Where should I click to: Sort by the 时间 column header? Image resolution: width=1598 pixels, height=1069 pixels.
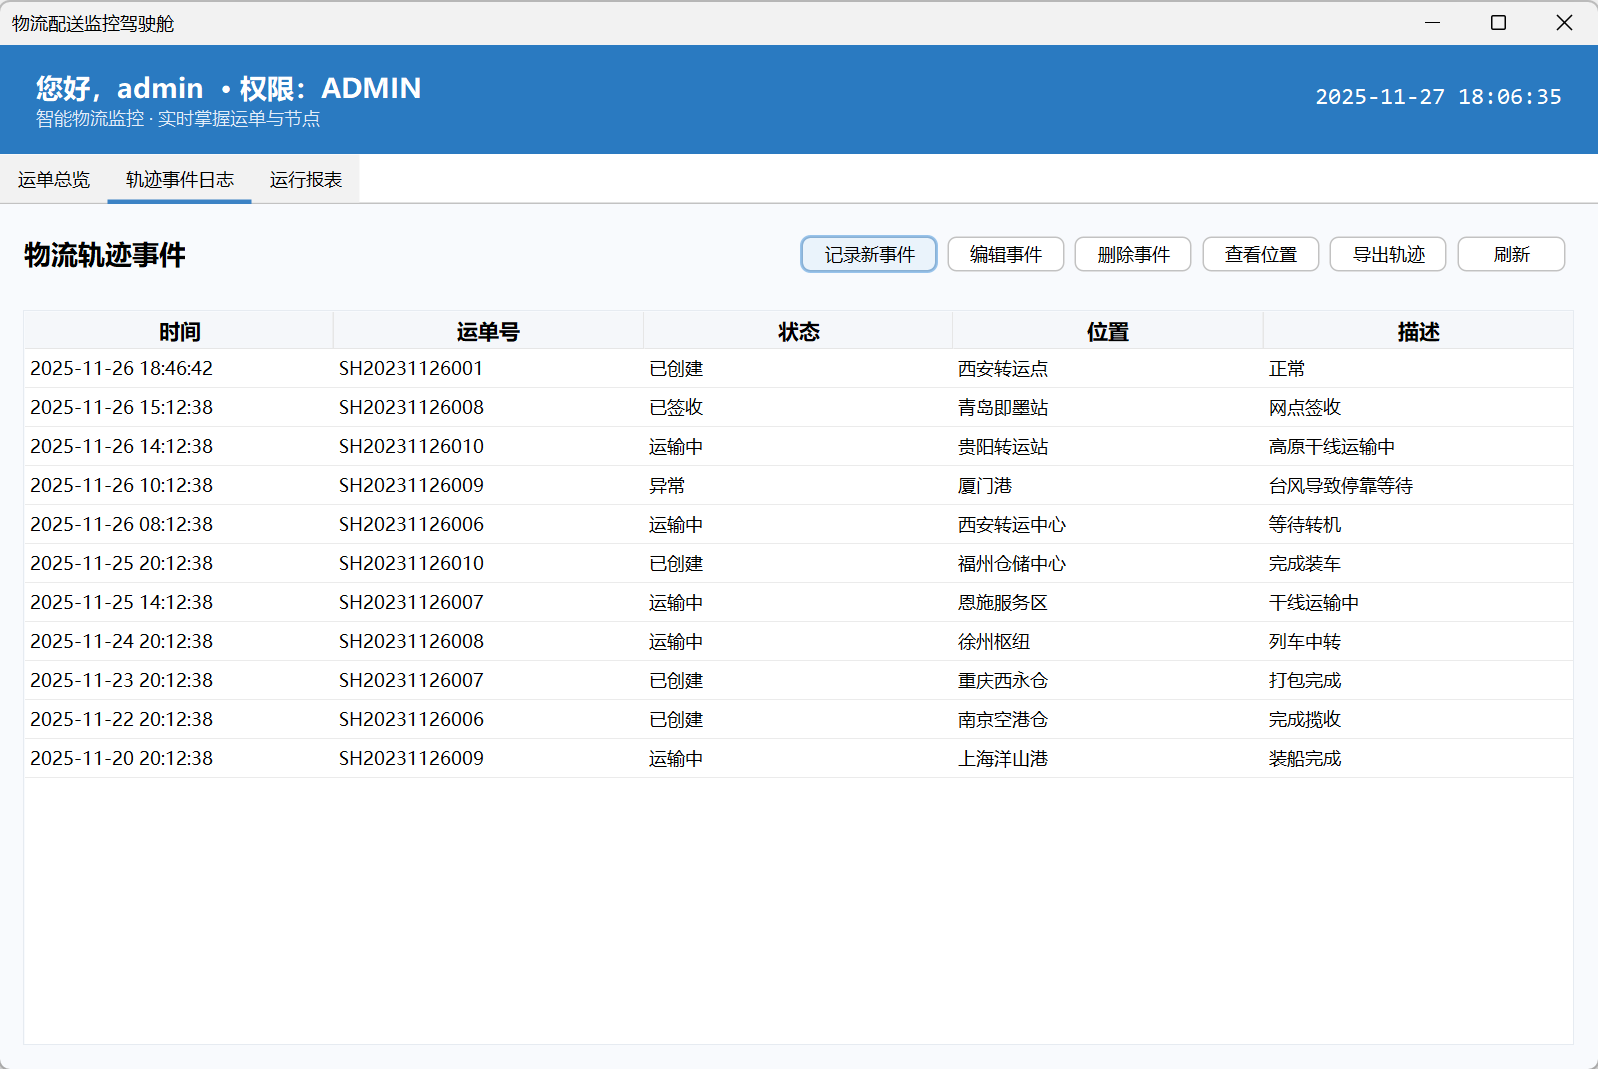tap(179, 331)
